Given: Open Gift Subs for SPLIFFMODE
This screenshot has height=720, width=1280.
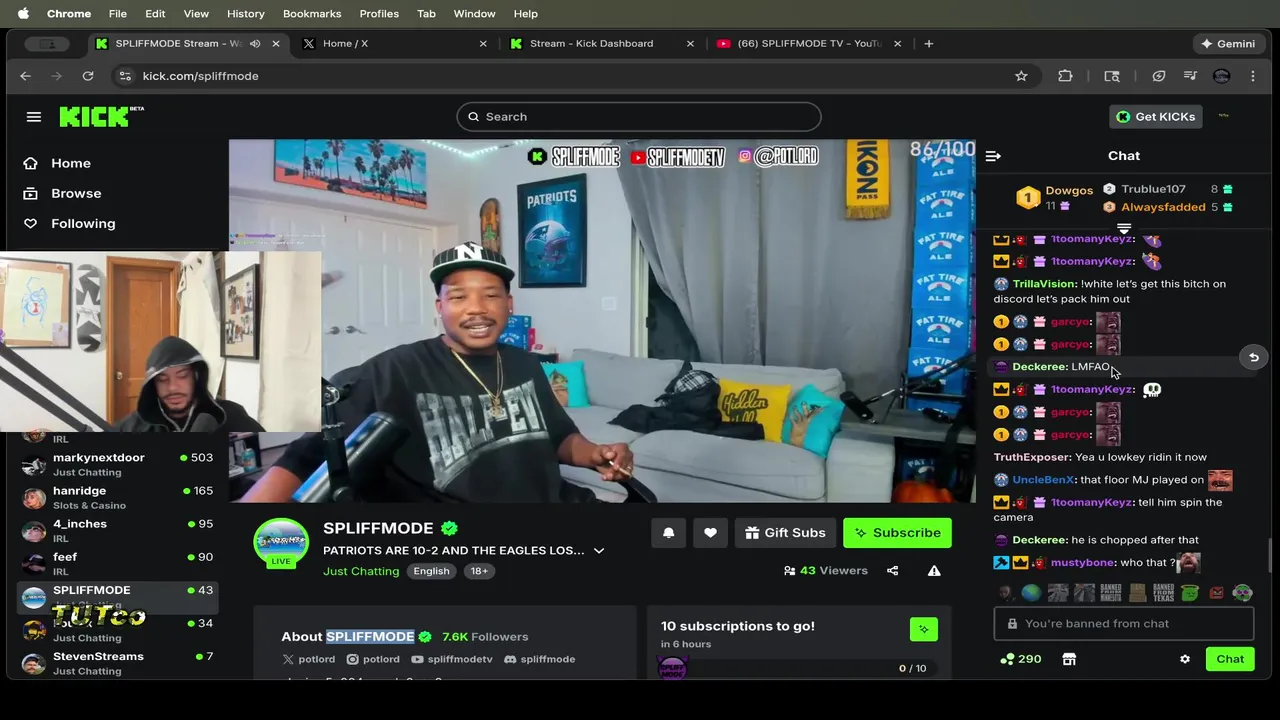Looking at the screenshot, I should coord(785,533).
